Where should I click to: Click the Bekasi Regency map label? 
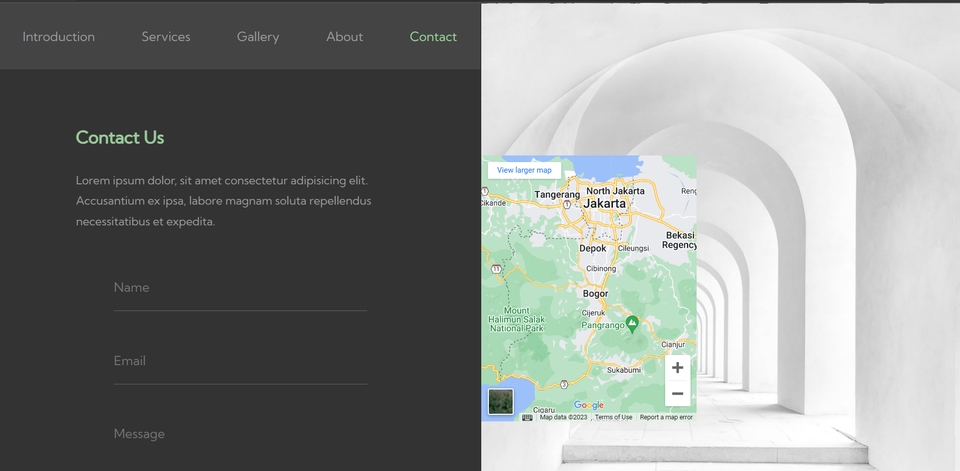click(680, 240)
